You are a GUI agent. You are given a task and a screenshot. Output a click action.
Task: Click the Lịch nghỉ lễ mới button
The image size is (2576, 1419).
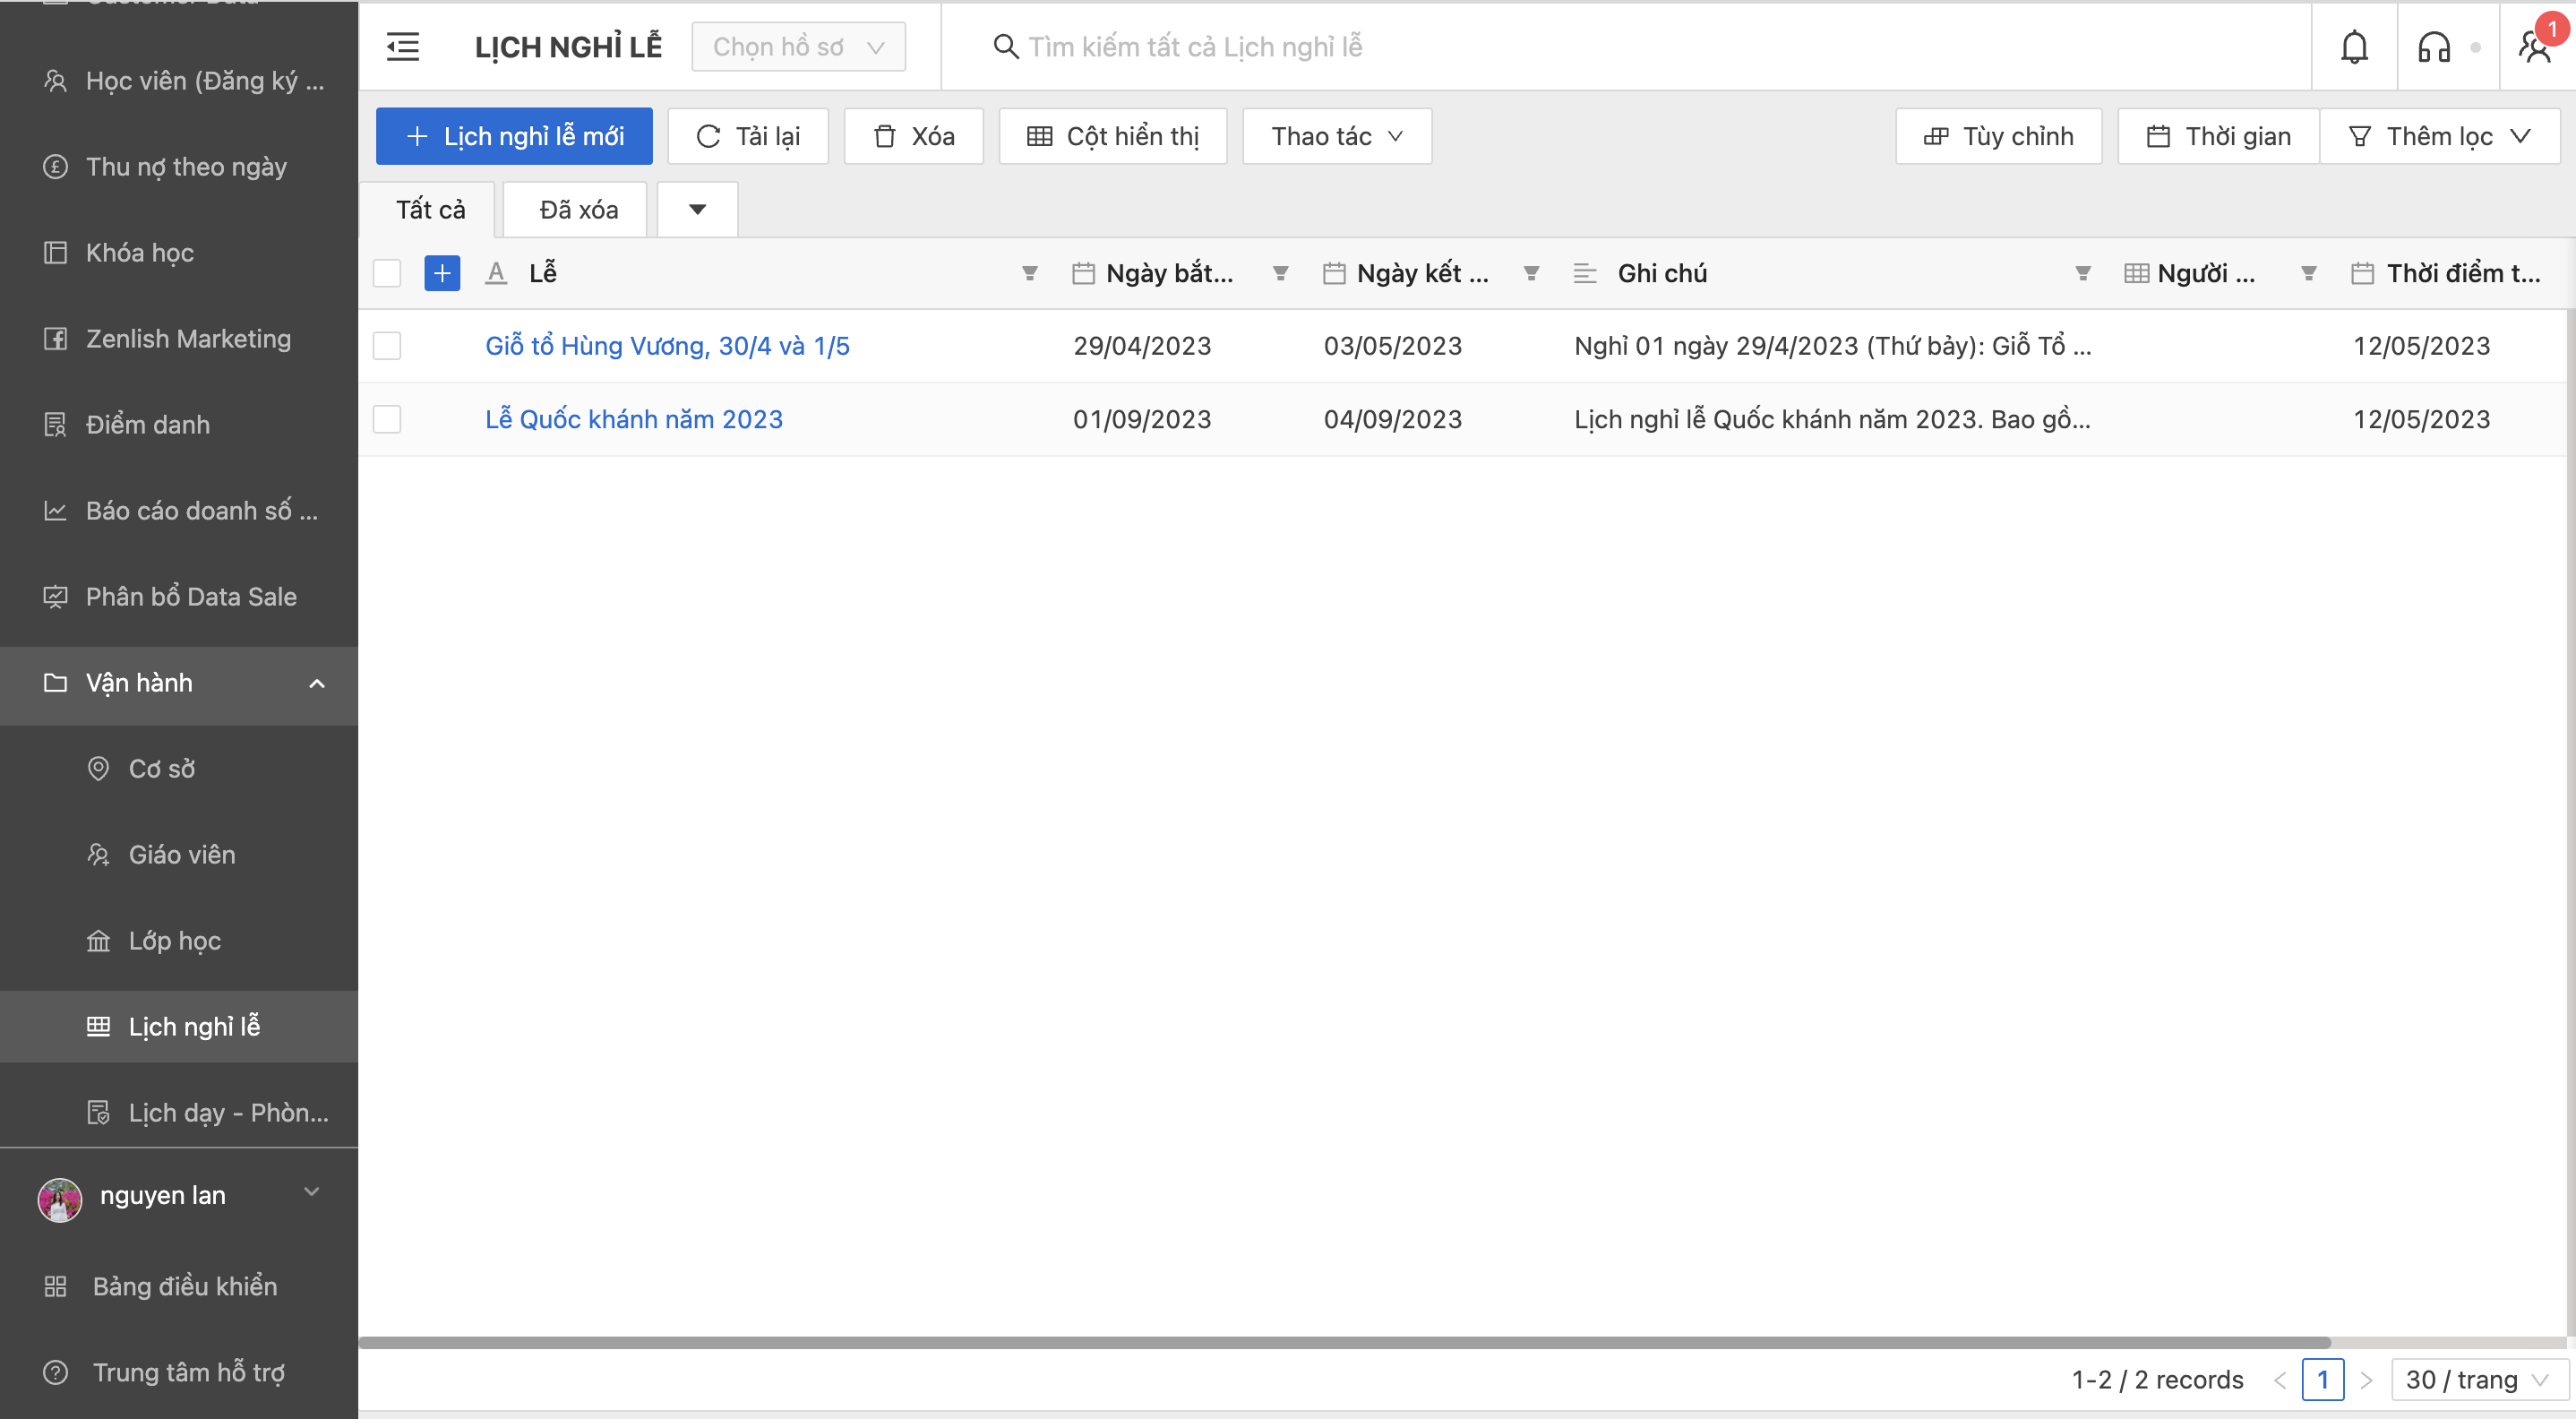point(514,136)
